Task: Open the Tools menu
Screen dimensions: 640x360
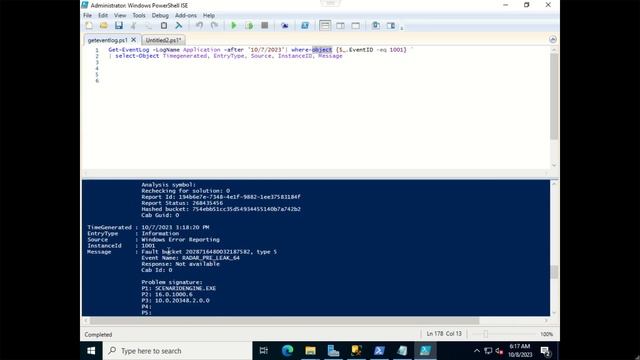Action: point(139,16)
